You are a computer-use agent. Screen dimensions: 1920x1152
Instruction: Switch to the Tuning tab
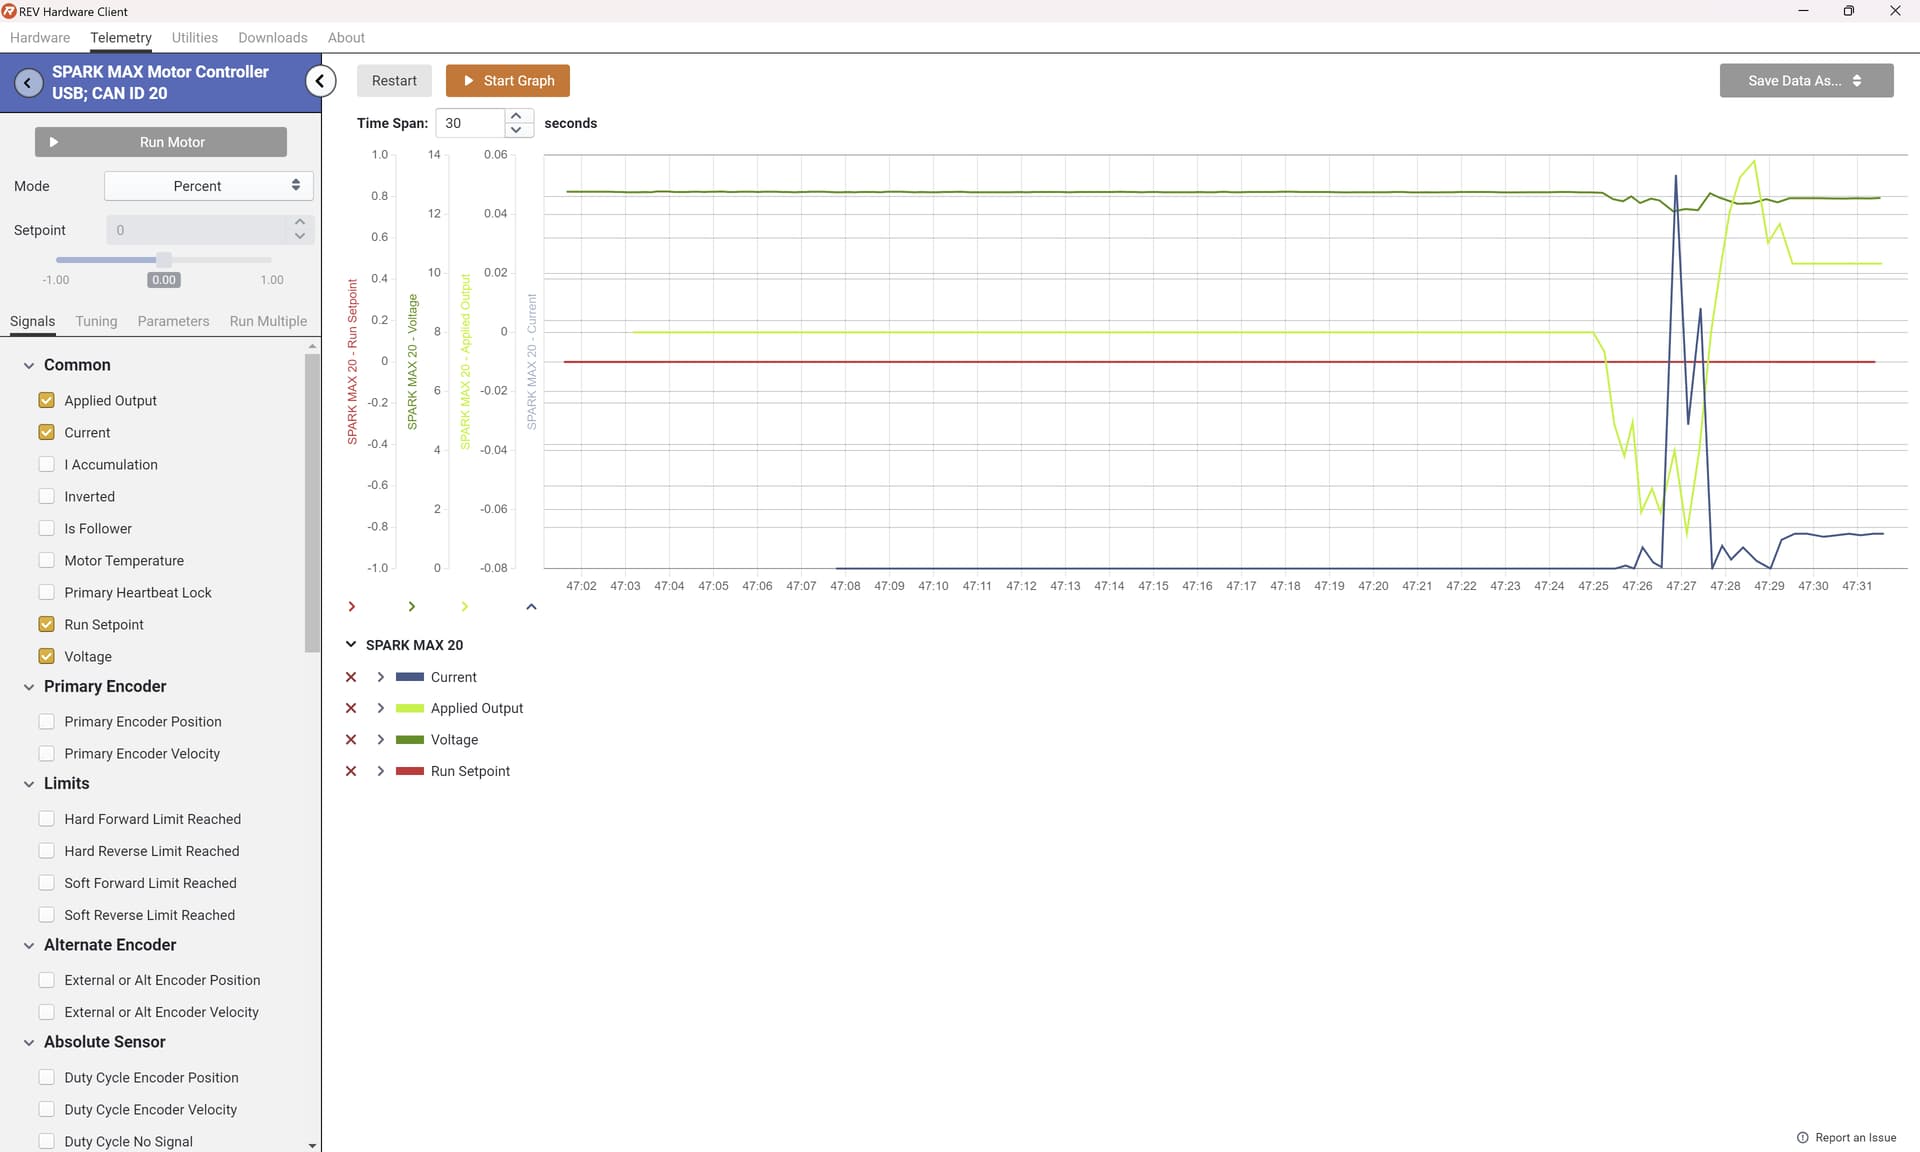96,321
